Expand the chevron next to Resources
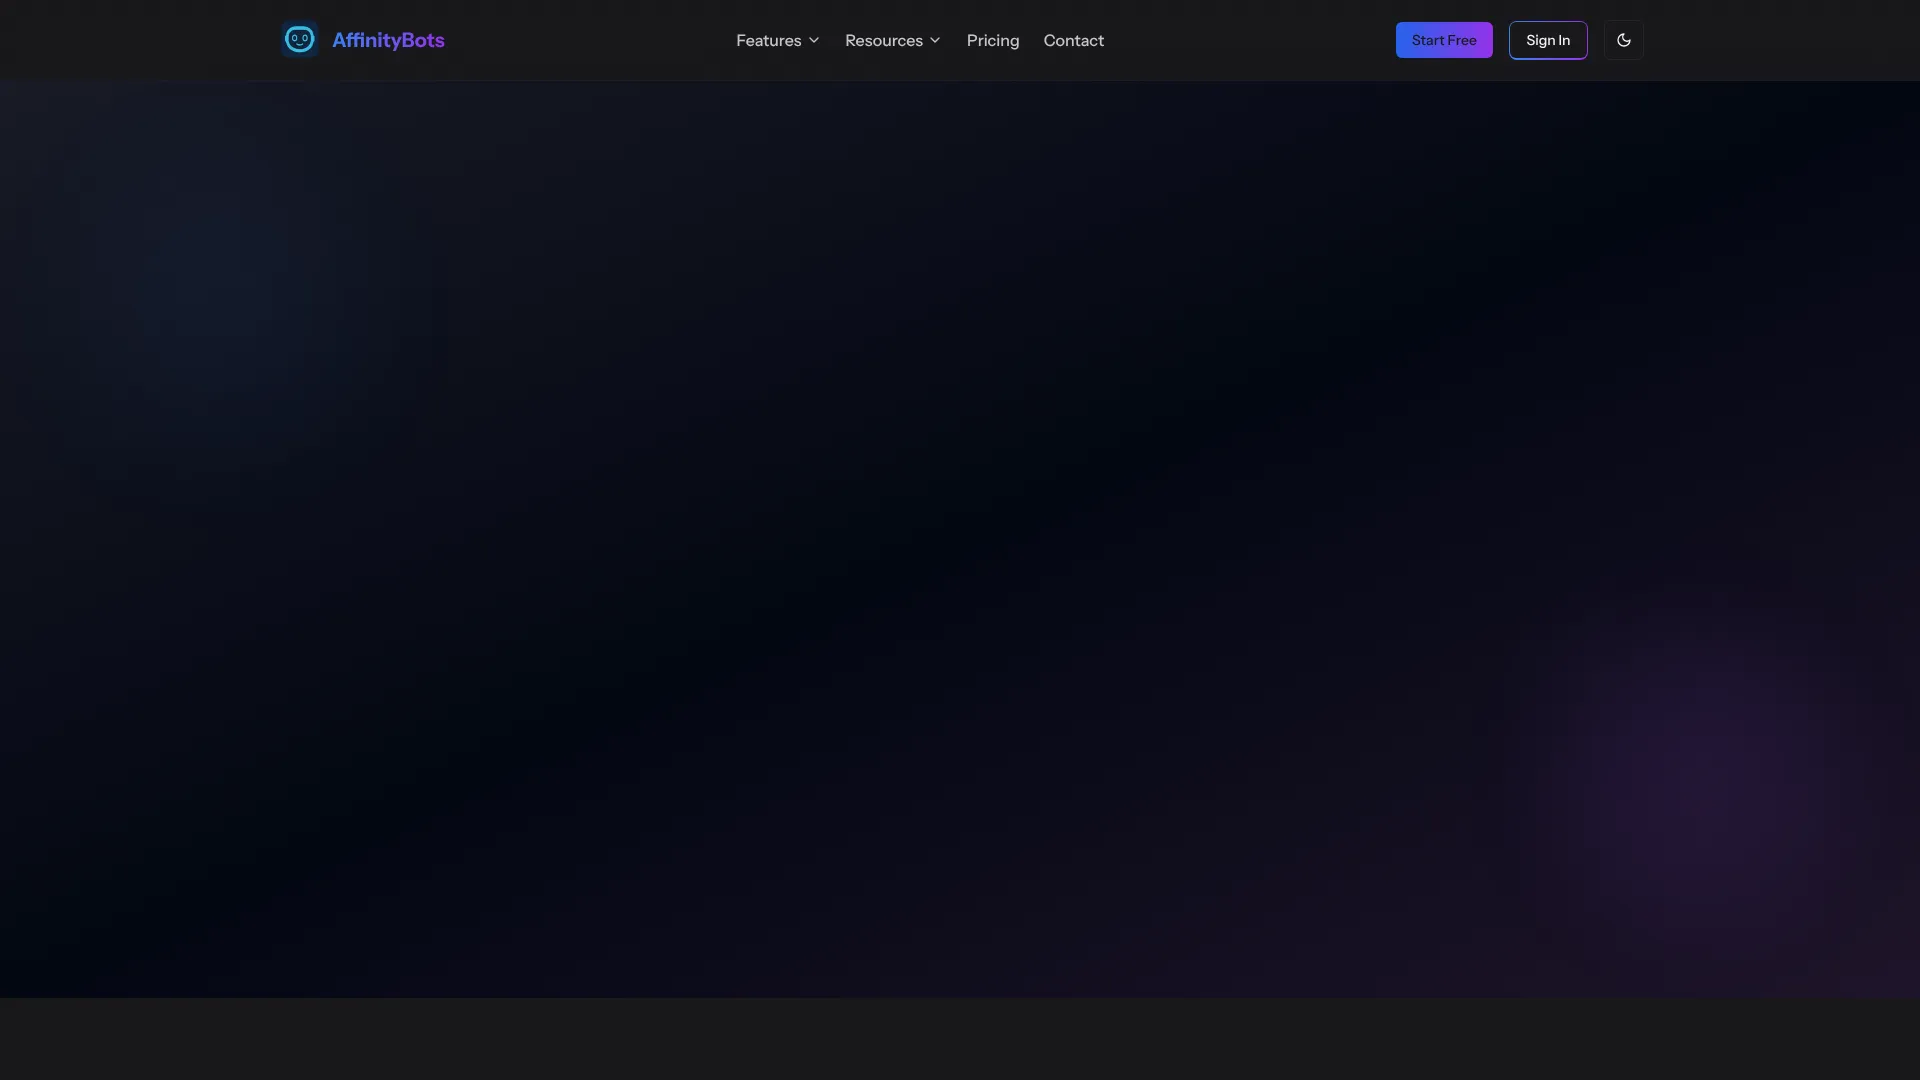 935,40
